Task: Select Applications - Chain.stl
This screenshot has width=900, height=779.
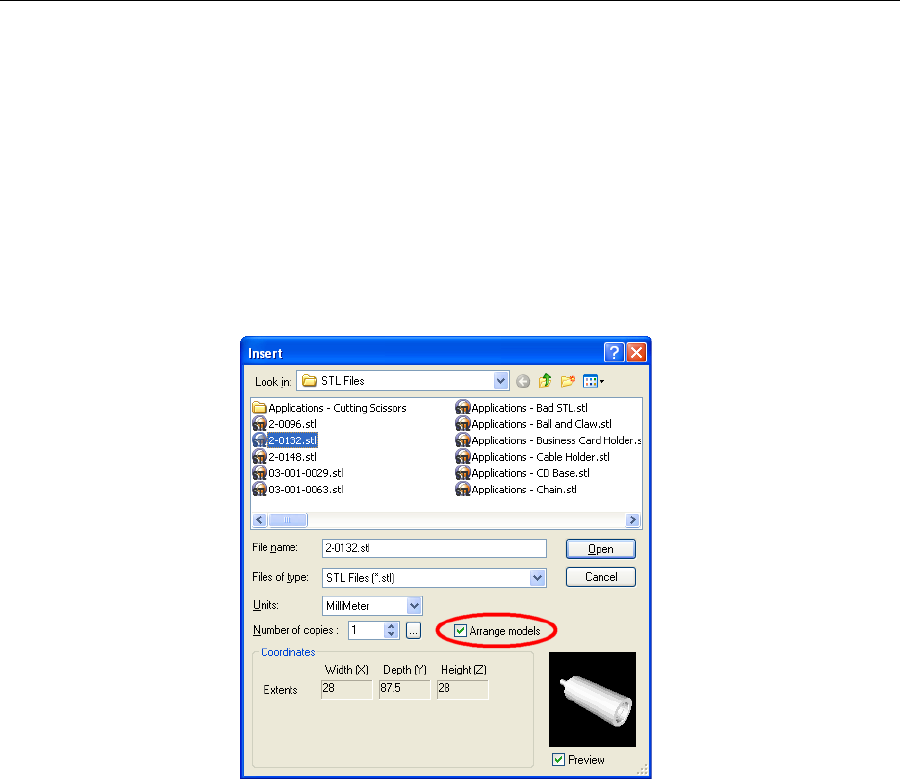Action: coord(516,490)
